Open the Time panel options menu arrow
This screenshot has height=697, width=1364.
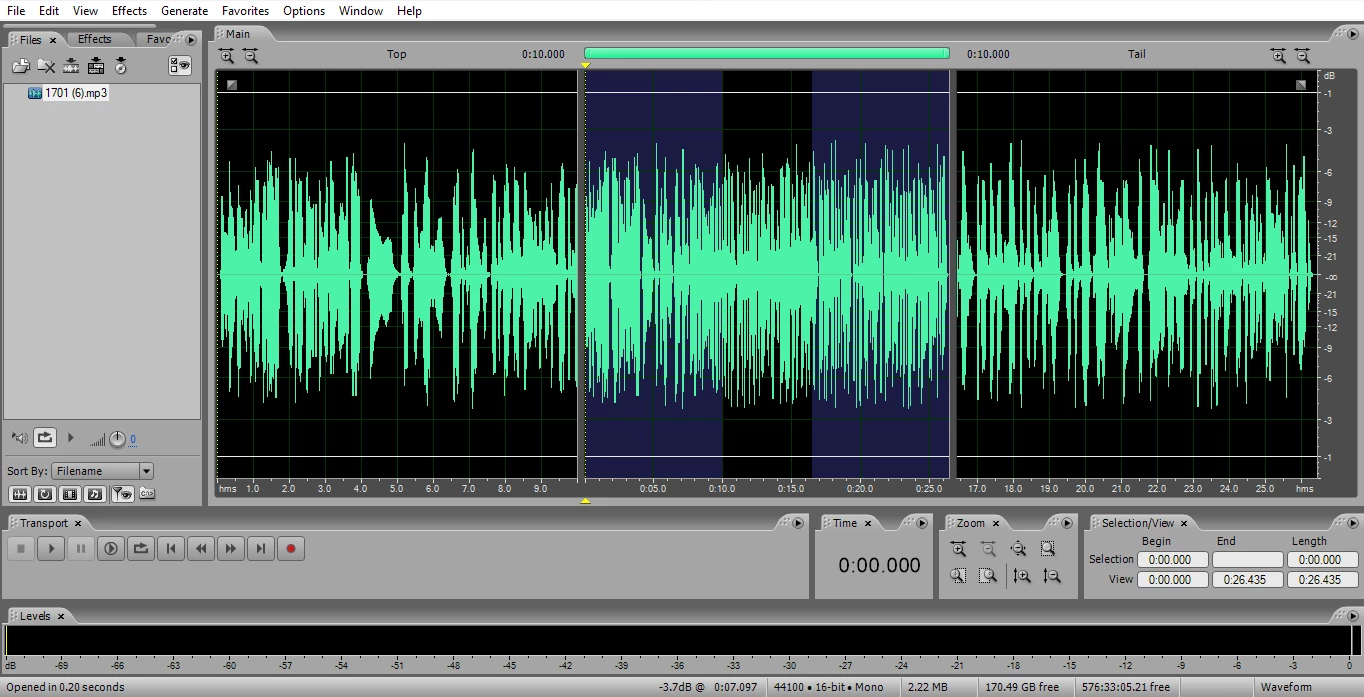pyautogui.click(x=921, y=522)
